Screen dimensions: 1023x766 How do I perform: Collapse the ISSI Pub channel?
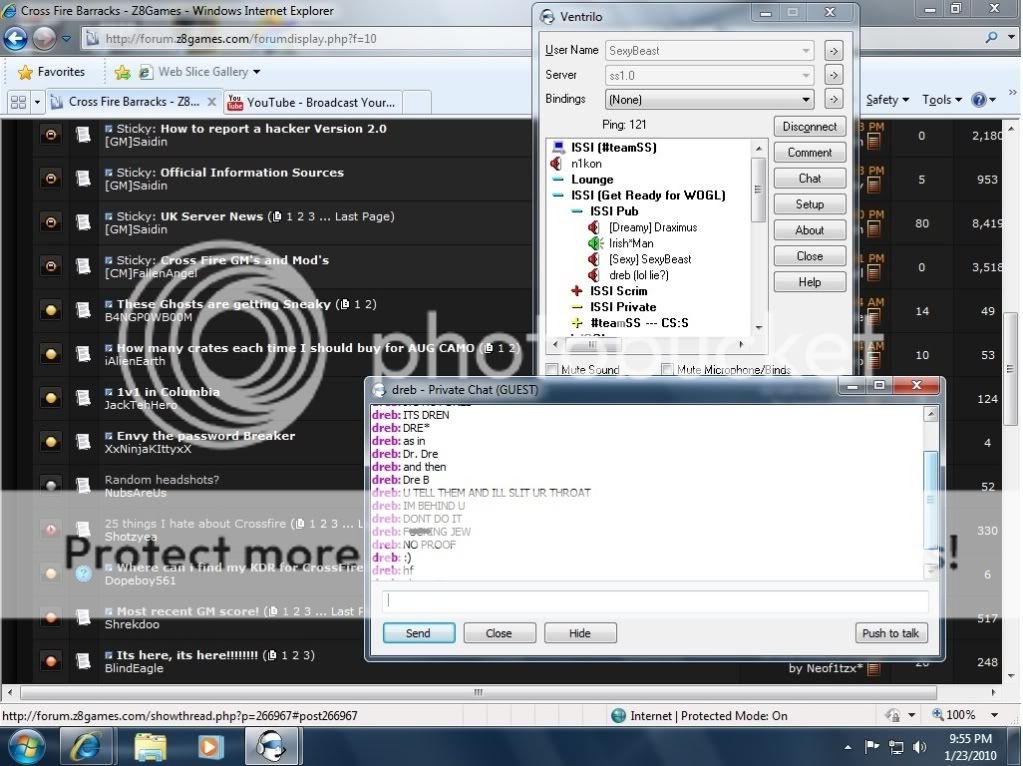click(x=577, y=211)
